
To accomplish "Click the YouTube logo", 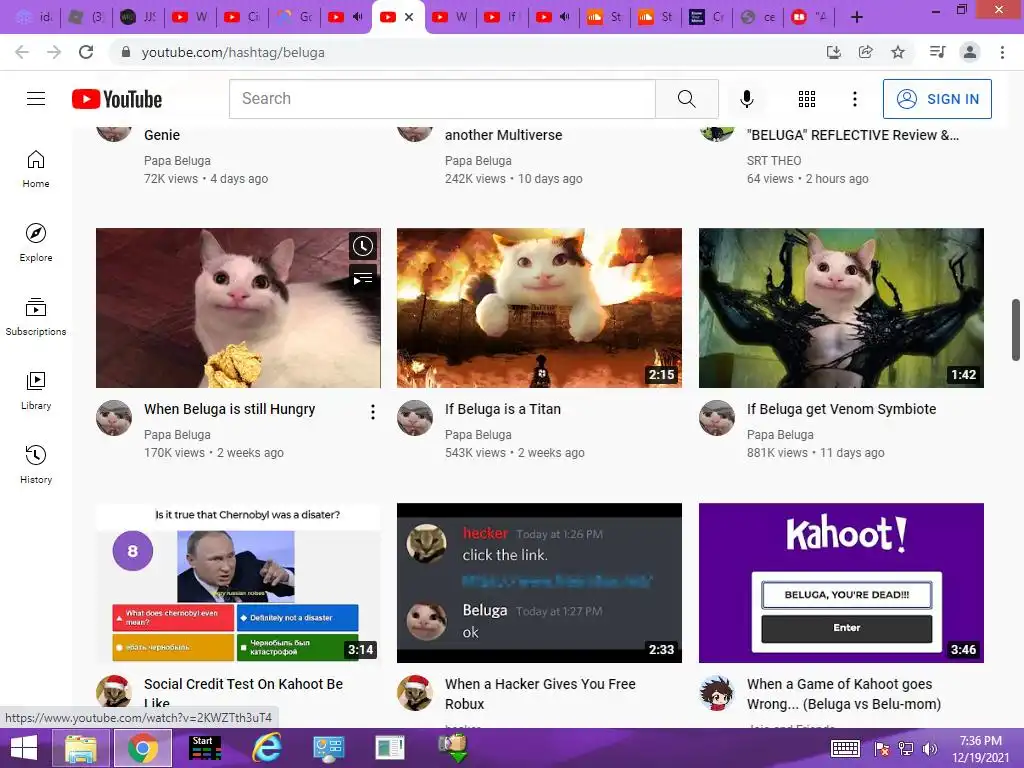I will point(117,99).
